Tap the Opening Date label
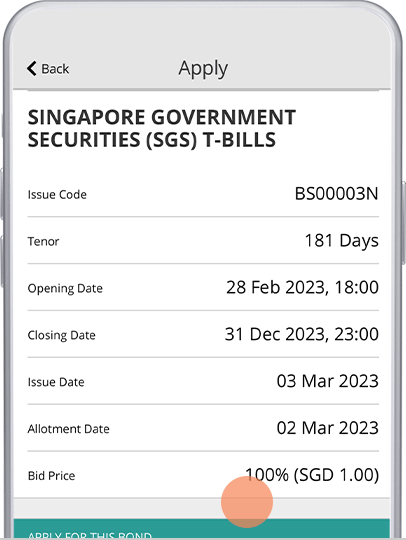Image resolution: width=406 pixels, height=540 pixels. pos(65,289)
